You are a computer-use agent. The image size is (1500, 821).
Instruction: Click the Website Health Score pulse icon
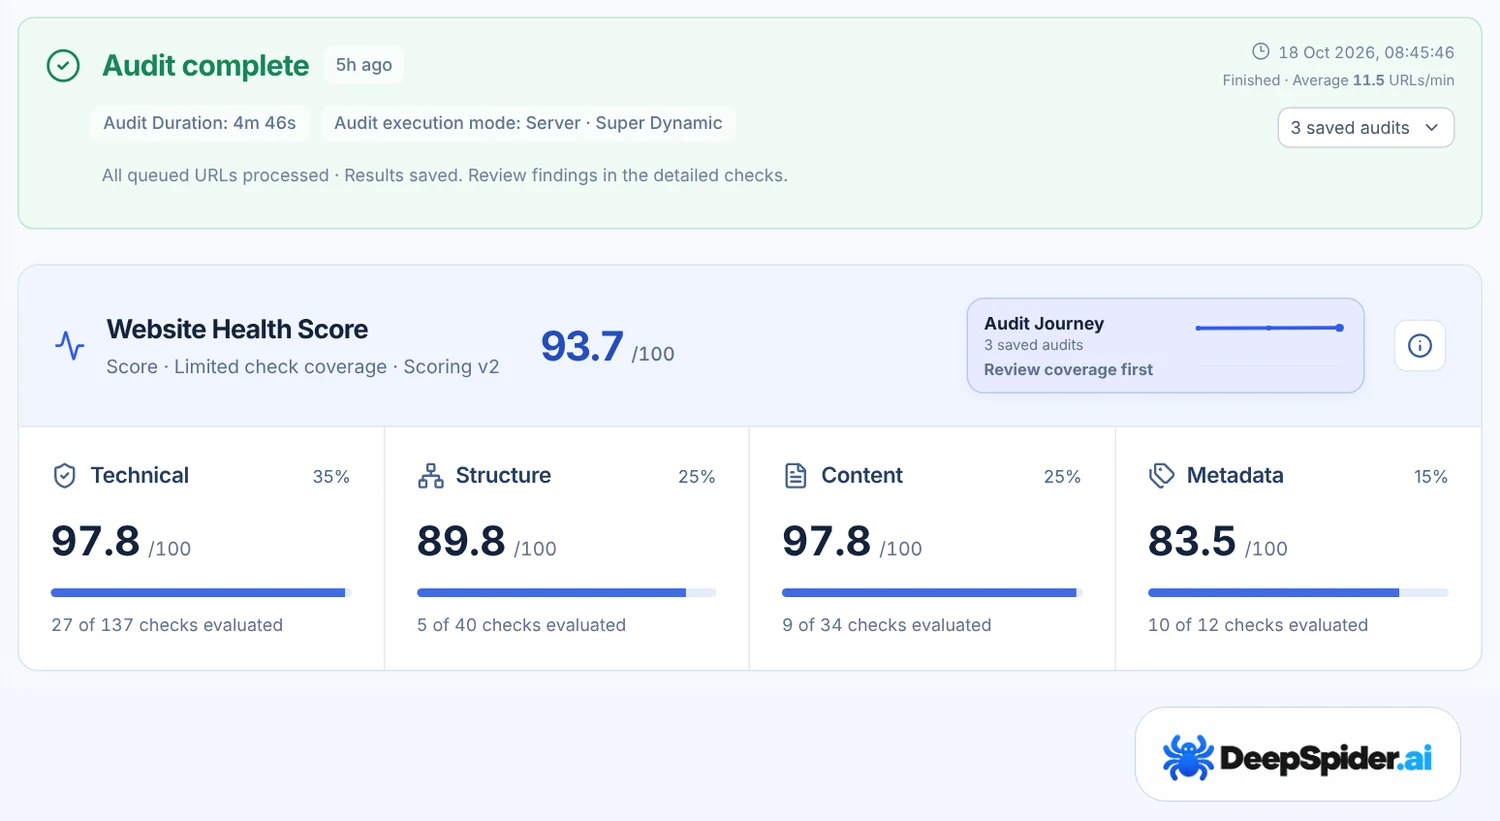coord(70,346)
